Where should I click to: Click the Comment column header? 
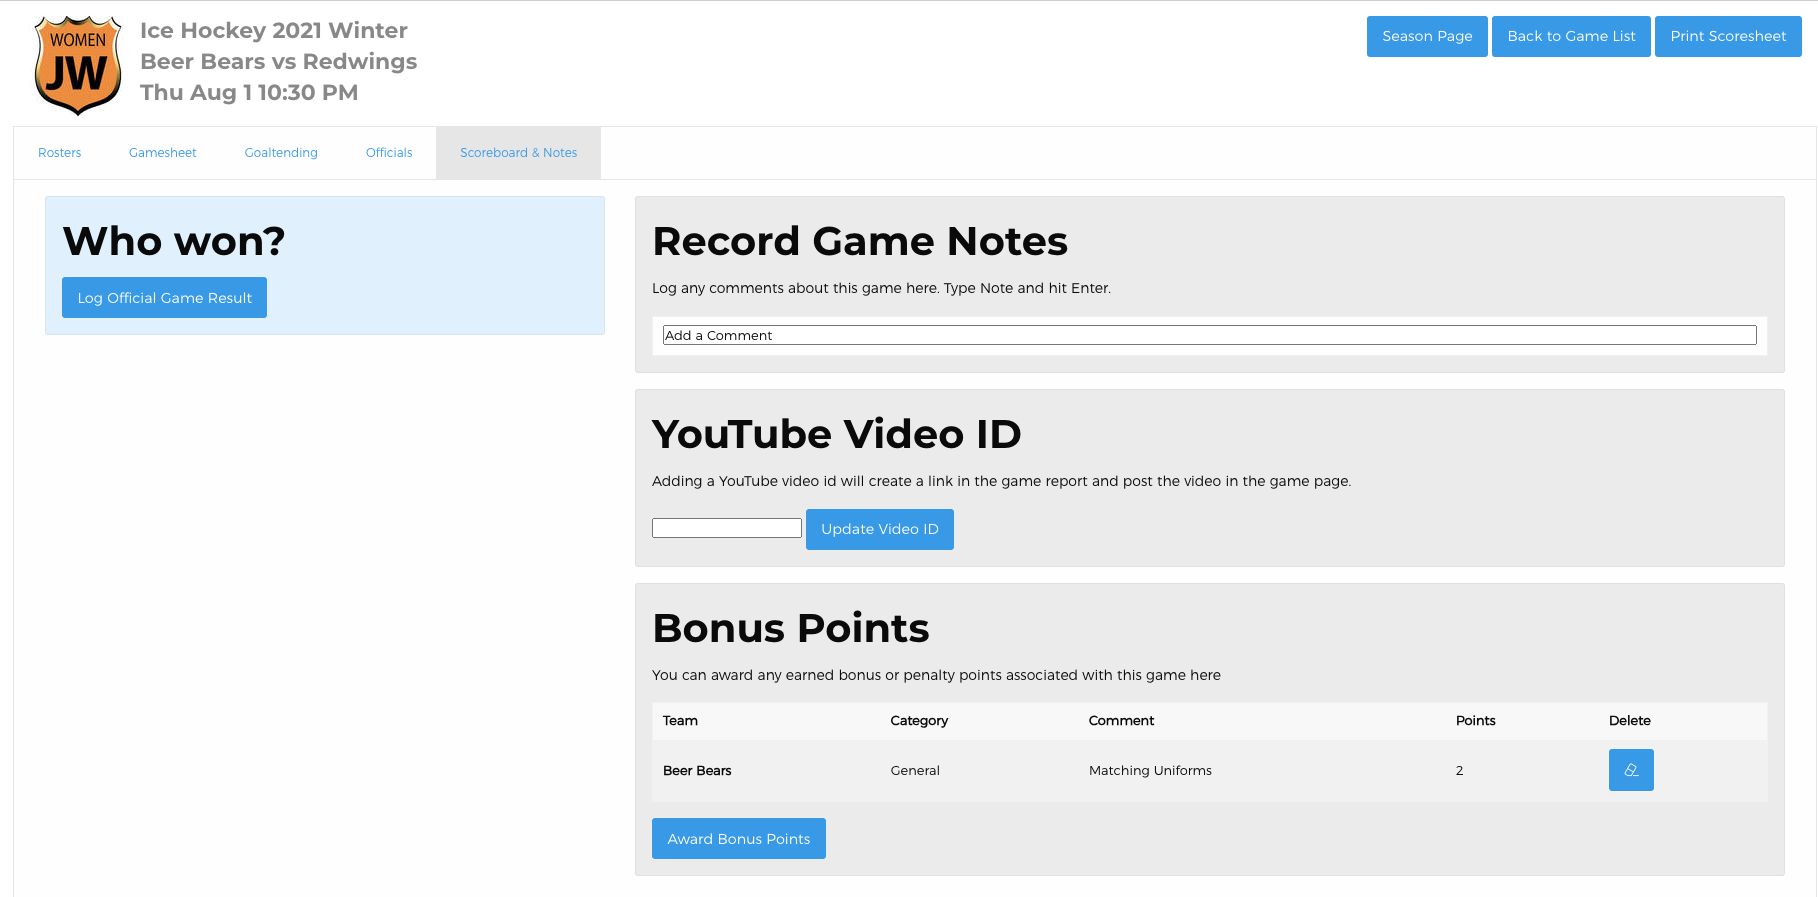[x=1121, y=721]
